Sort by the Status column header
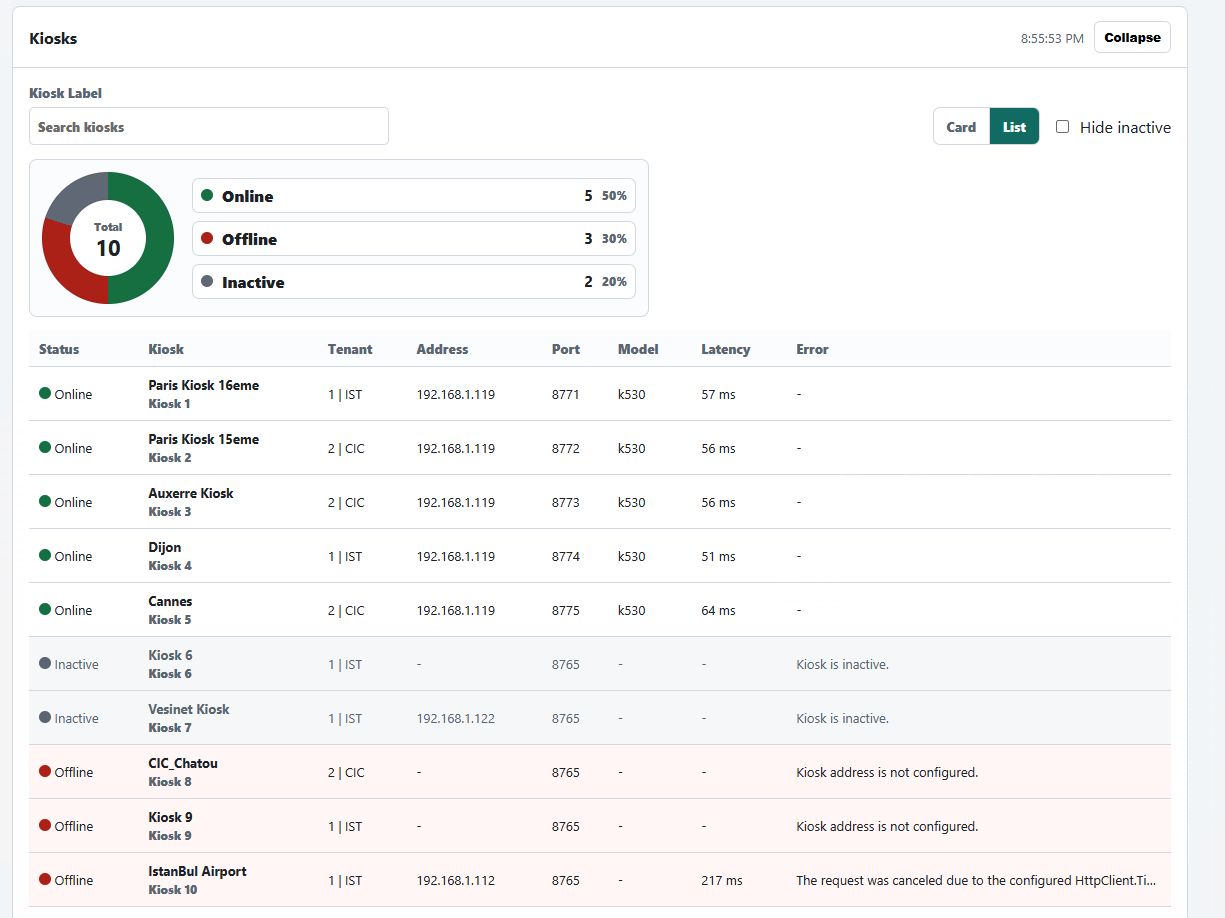The height and width of the screenshot is (918, 1225). [x=59, y=349]
